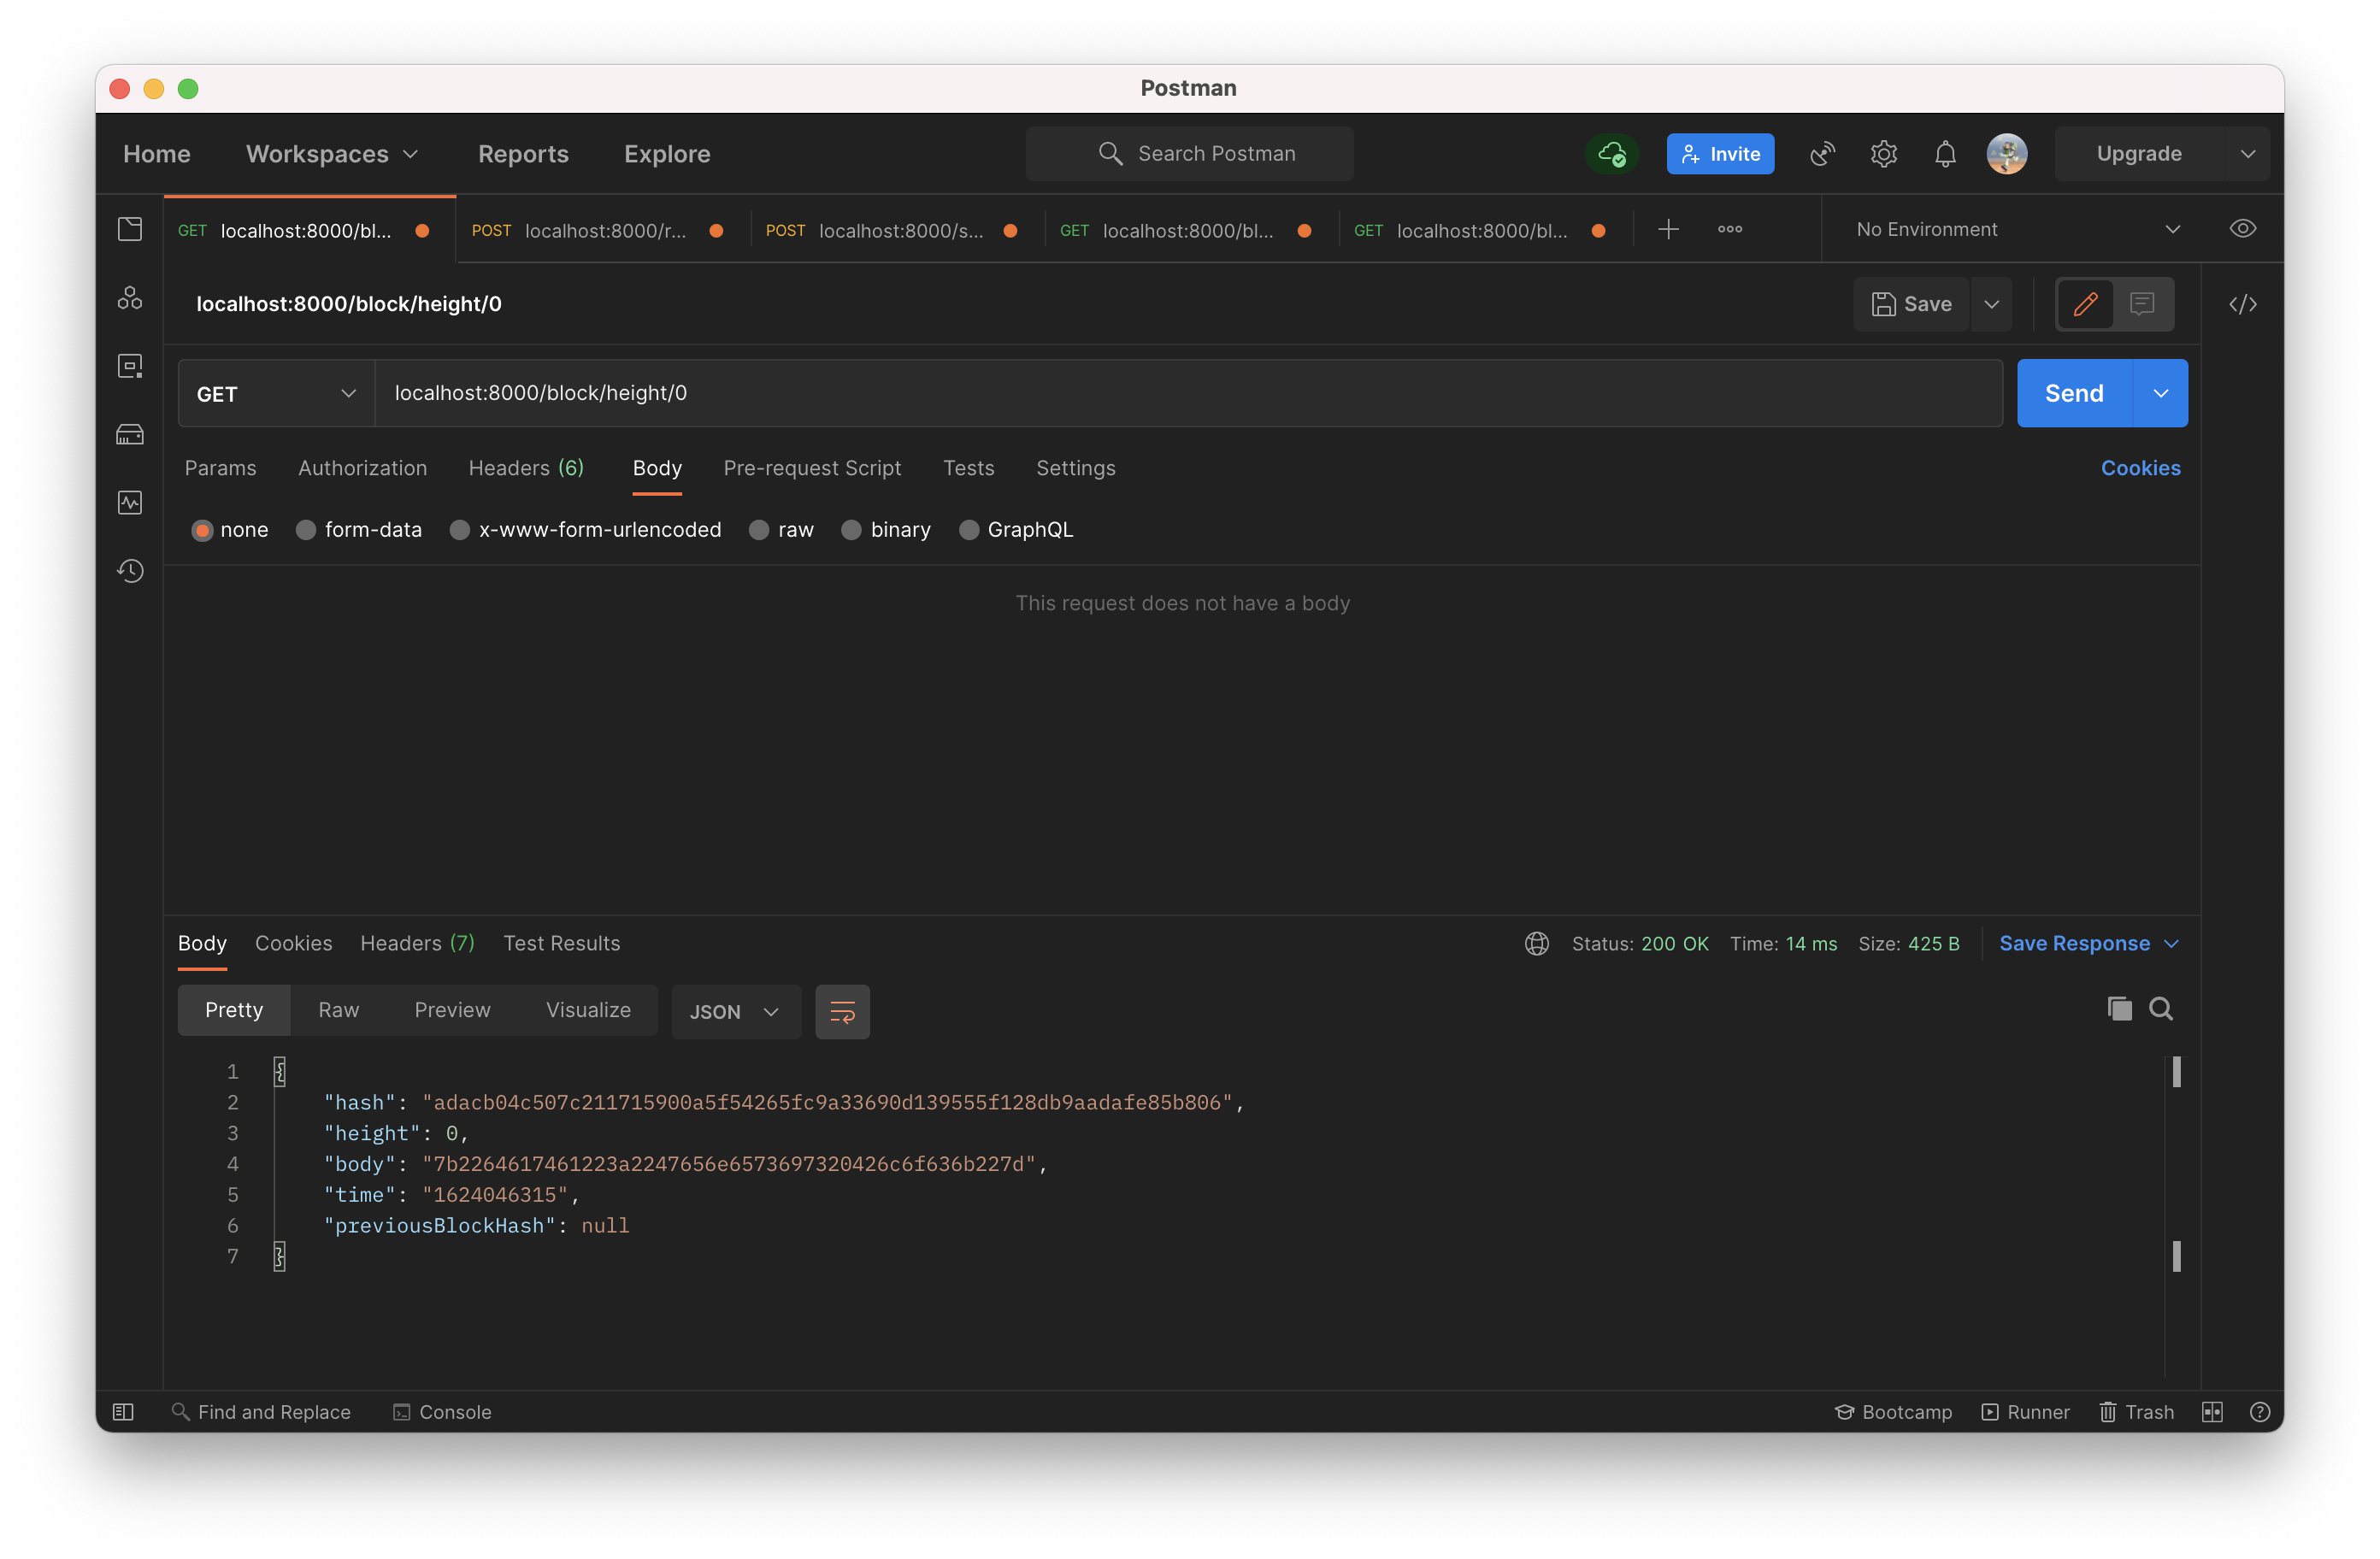Open the code snippet generator

click(x=2244, y=304)
